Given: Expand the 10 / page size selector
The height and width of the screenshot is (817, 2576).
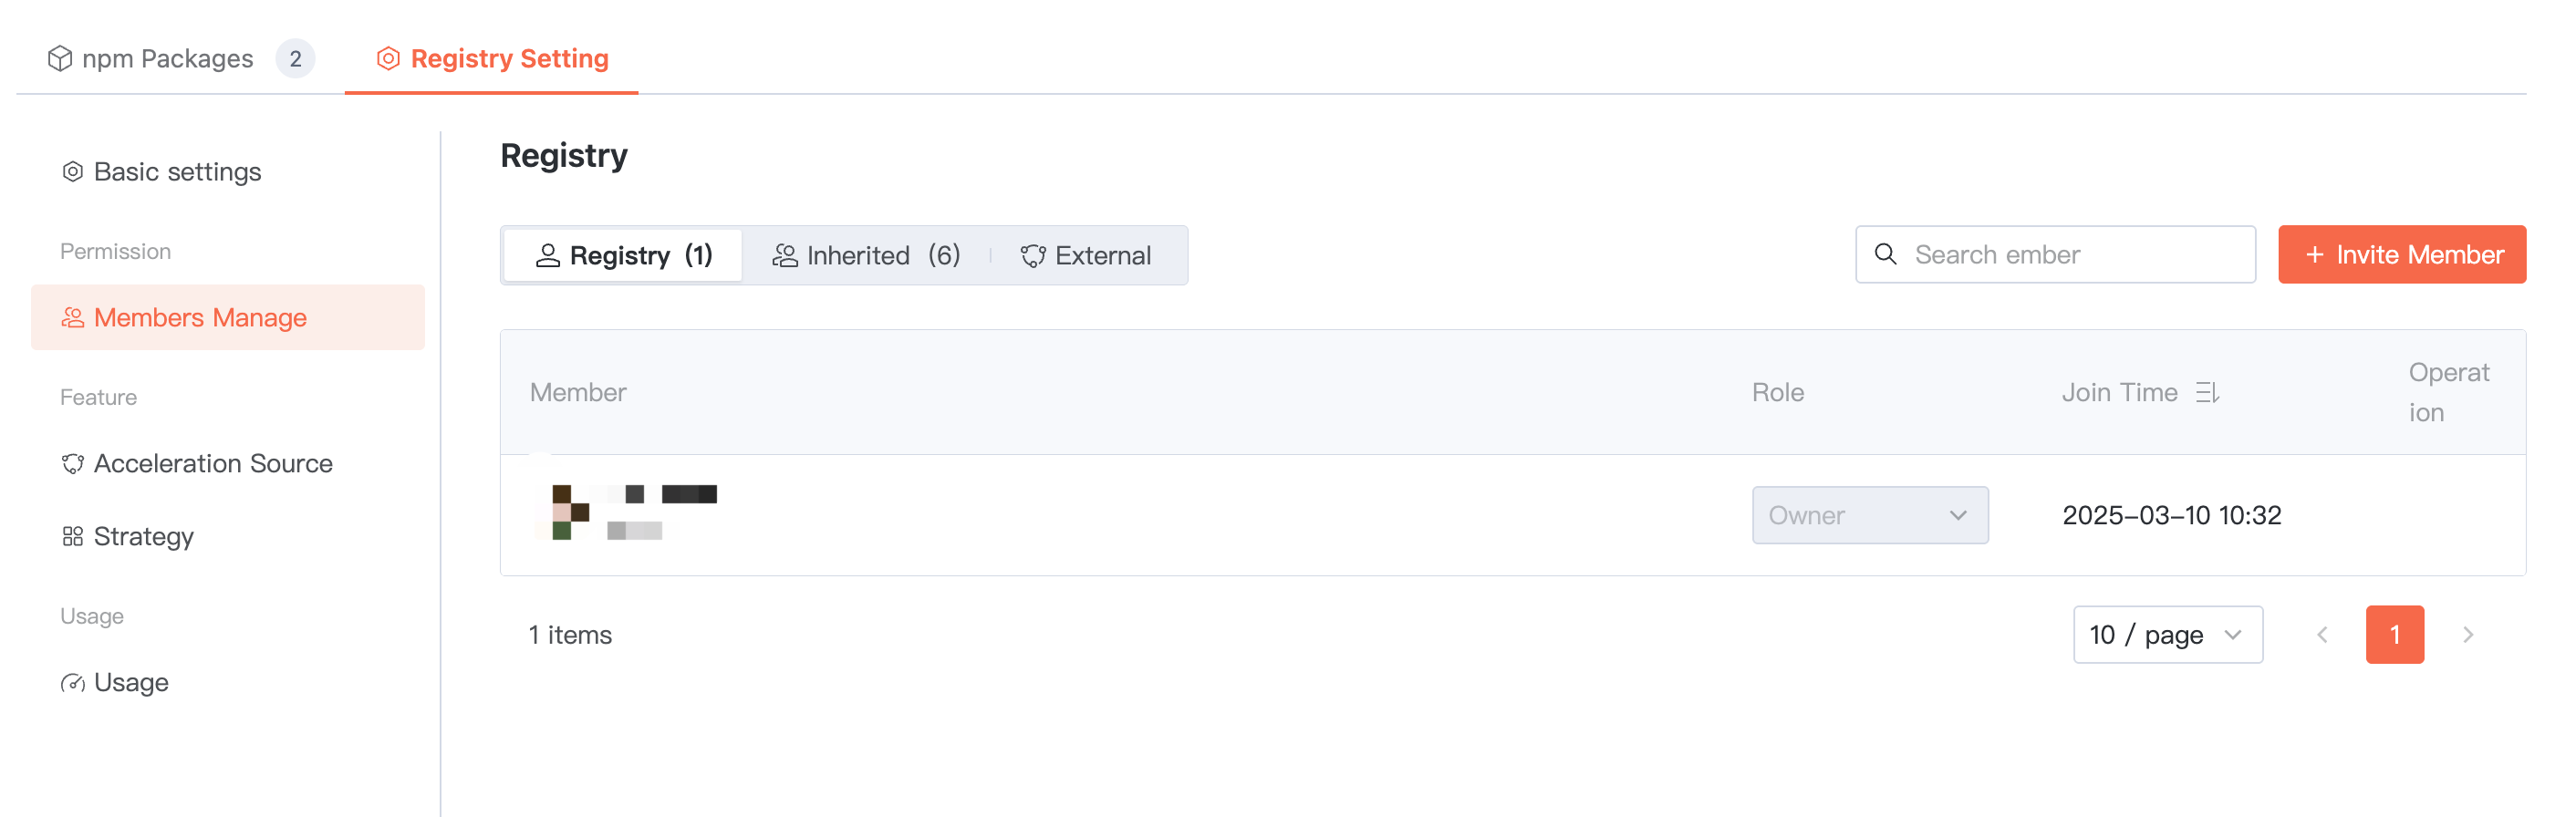Looking at the screenshot, I should click(x=2167, y=635).
